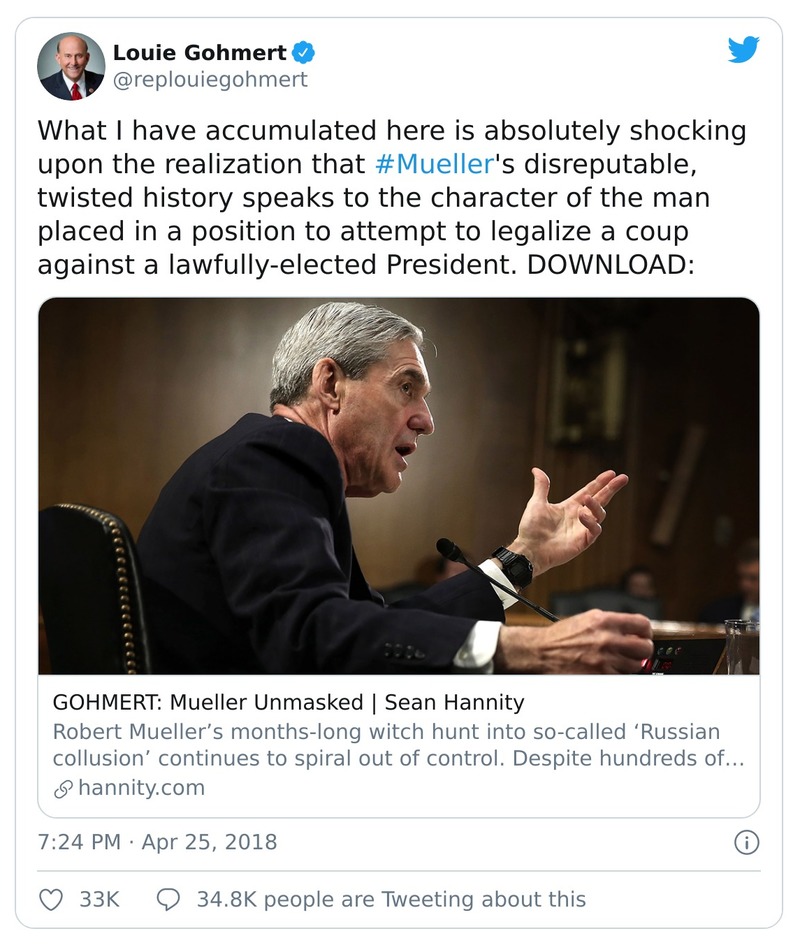Open the Mueller hearing photo preview
Viewport: 800px width, 945px height.
(x=398, y=485)
